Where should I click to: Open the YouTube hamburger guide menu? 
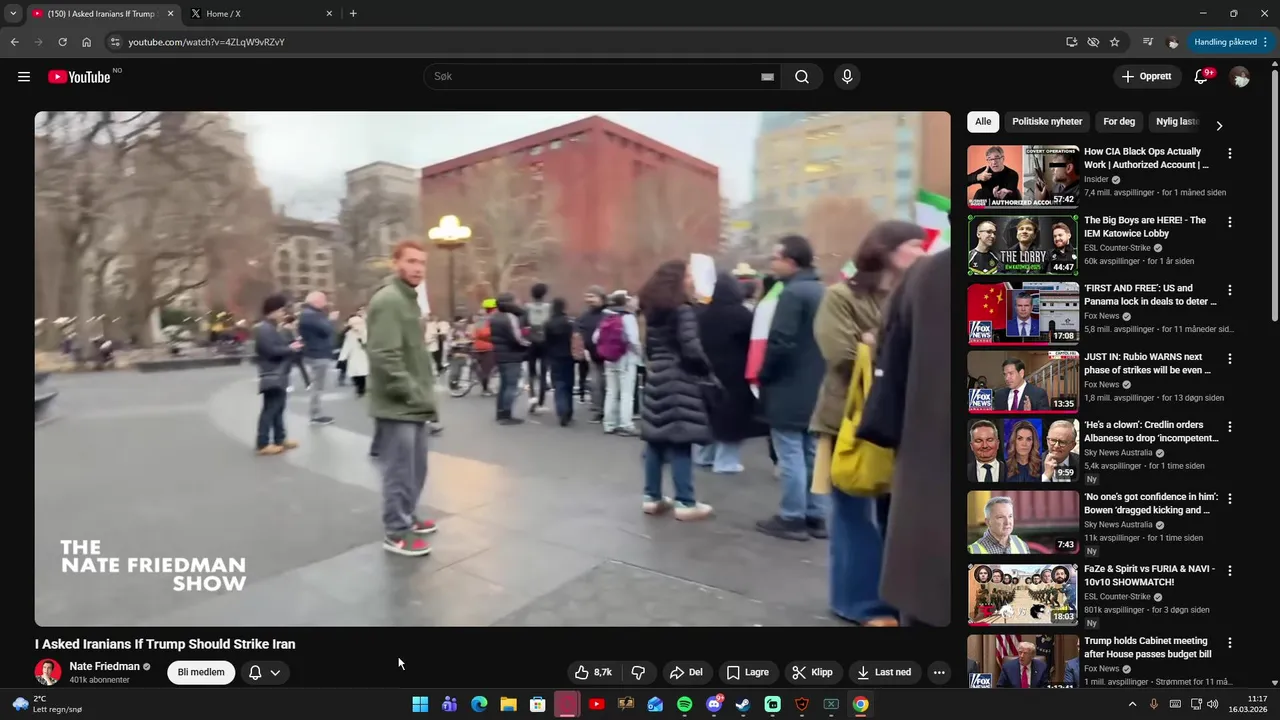tap(24, 77)
